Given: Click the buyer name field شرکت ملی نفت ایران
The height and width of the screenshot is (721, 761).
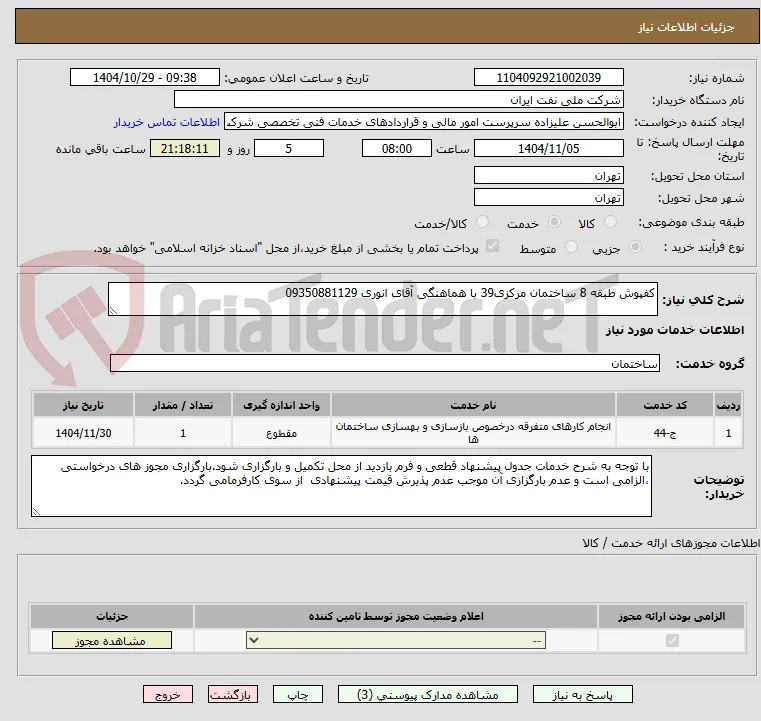Looking at the screenshot, I should pos(398,100).
